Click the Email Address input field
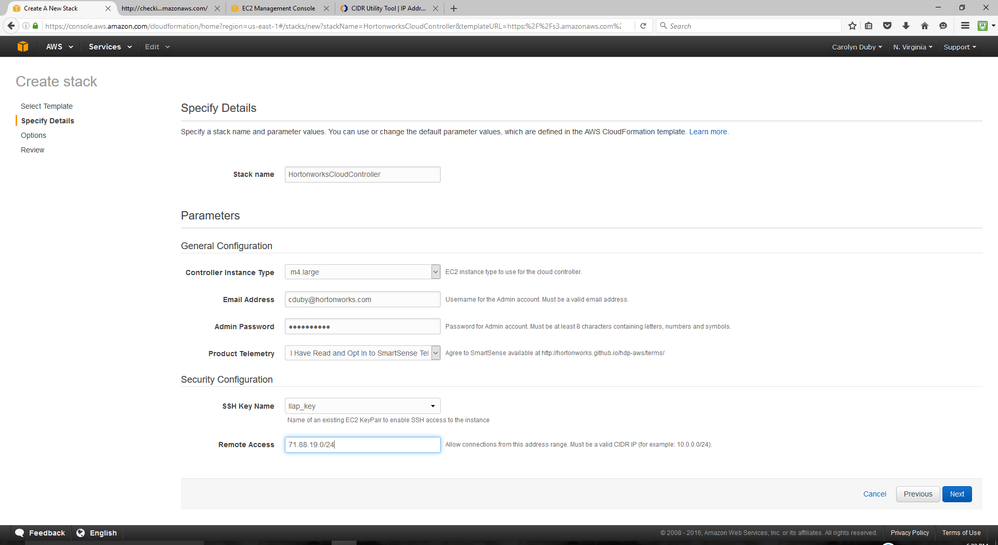The width and height of the screenshot is (998, 545). [x=362, y=299]
